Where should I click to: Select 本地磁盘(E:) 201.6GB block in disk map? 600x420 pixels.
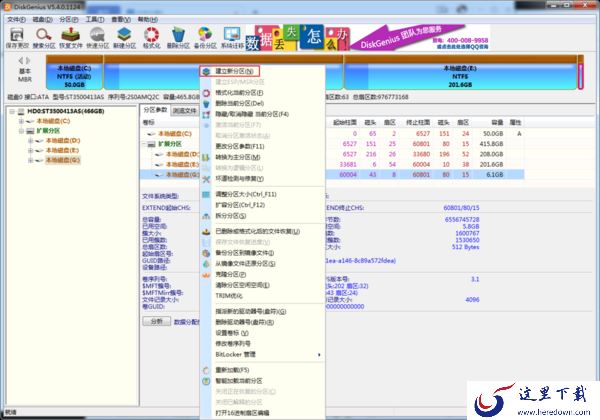tap(460, 73)
